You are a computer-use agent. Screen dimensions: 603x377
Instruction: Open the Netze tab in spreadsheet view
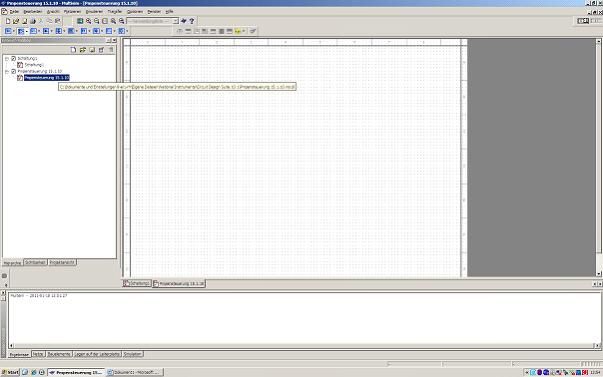[38, 354]
